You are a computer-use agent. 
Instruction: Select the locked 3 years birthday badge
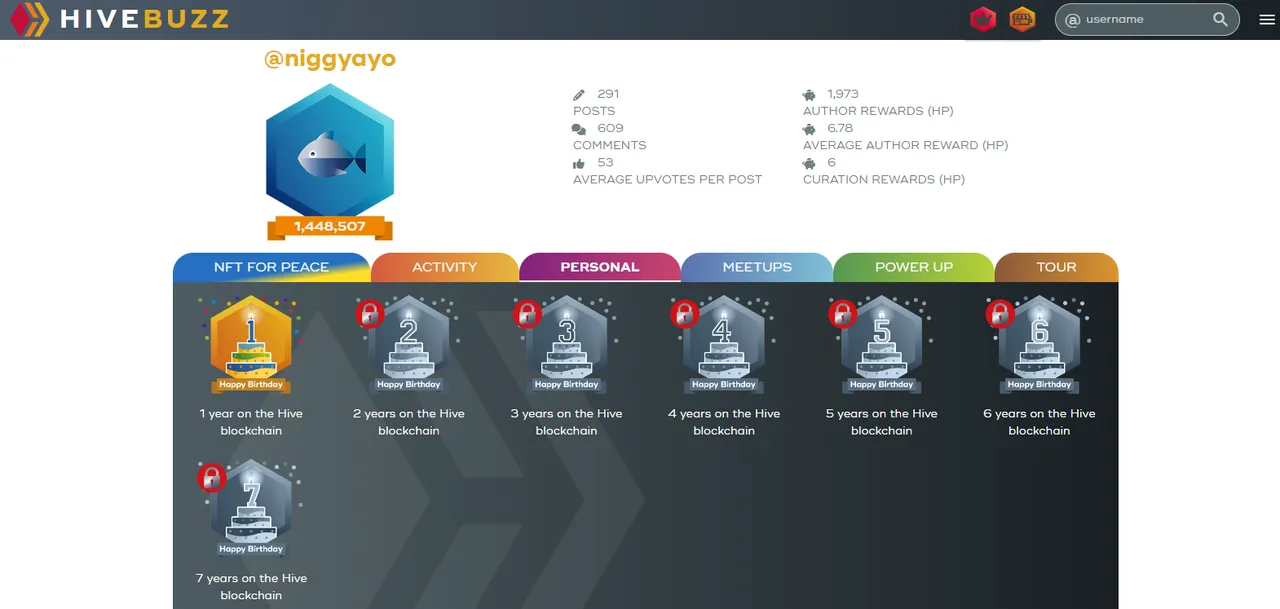[x=567, y=345]
